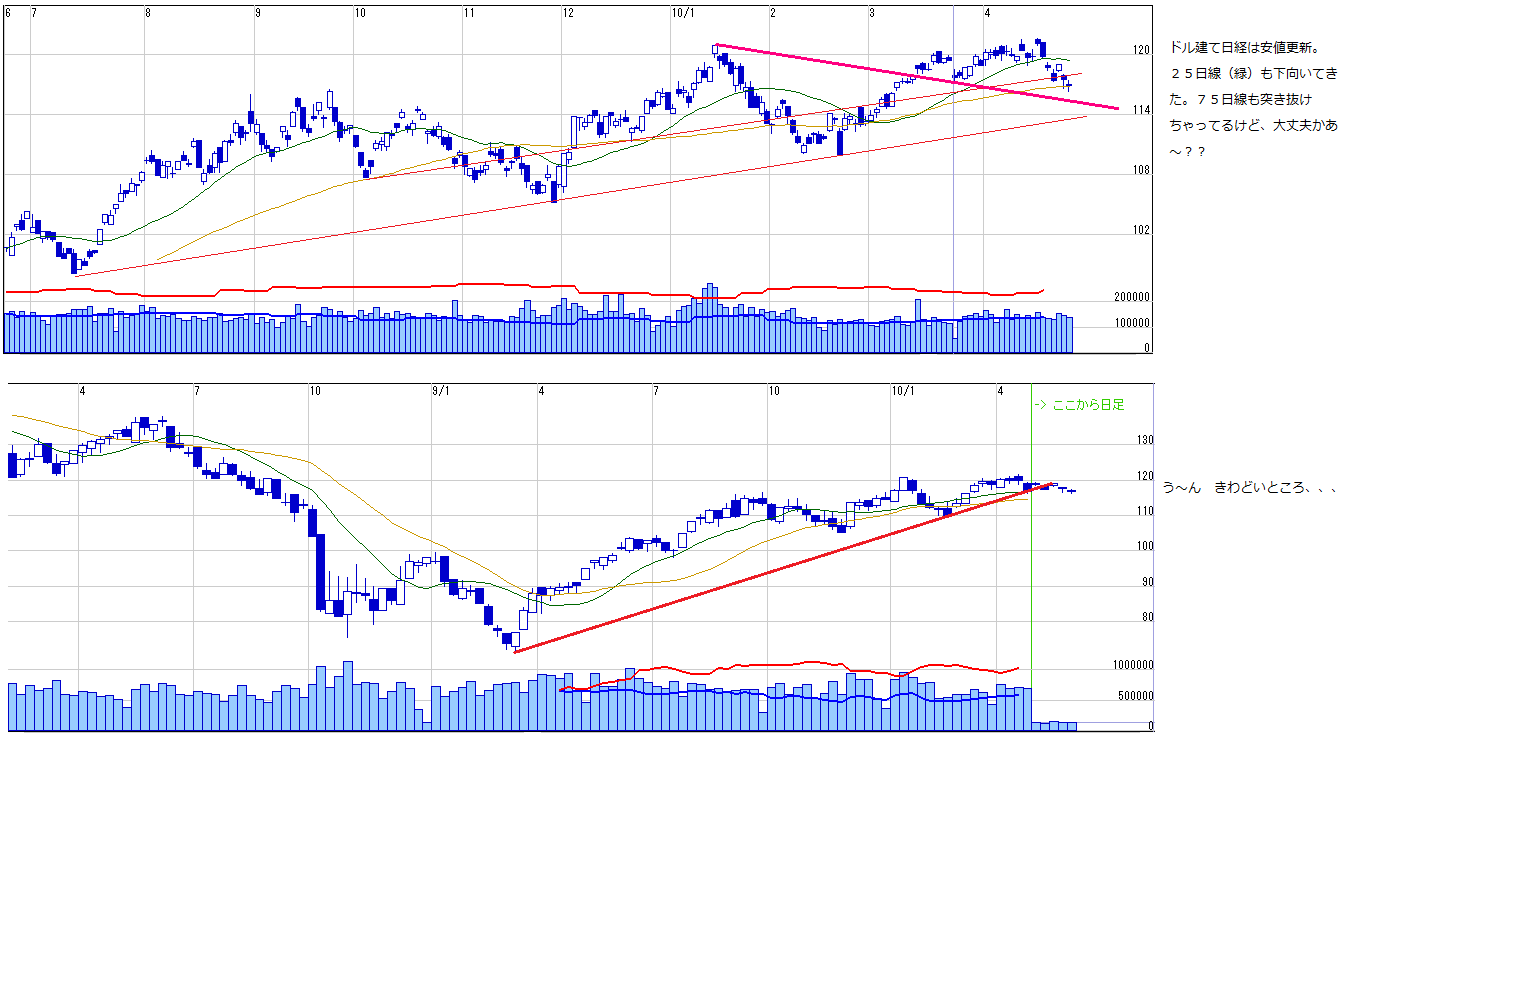Click the 102 price label on top chart
The height and width of the screenshot is (1002, 1536).
pos(1141,230)
